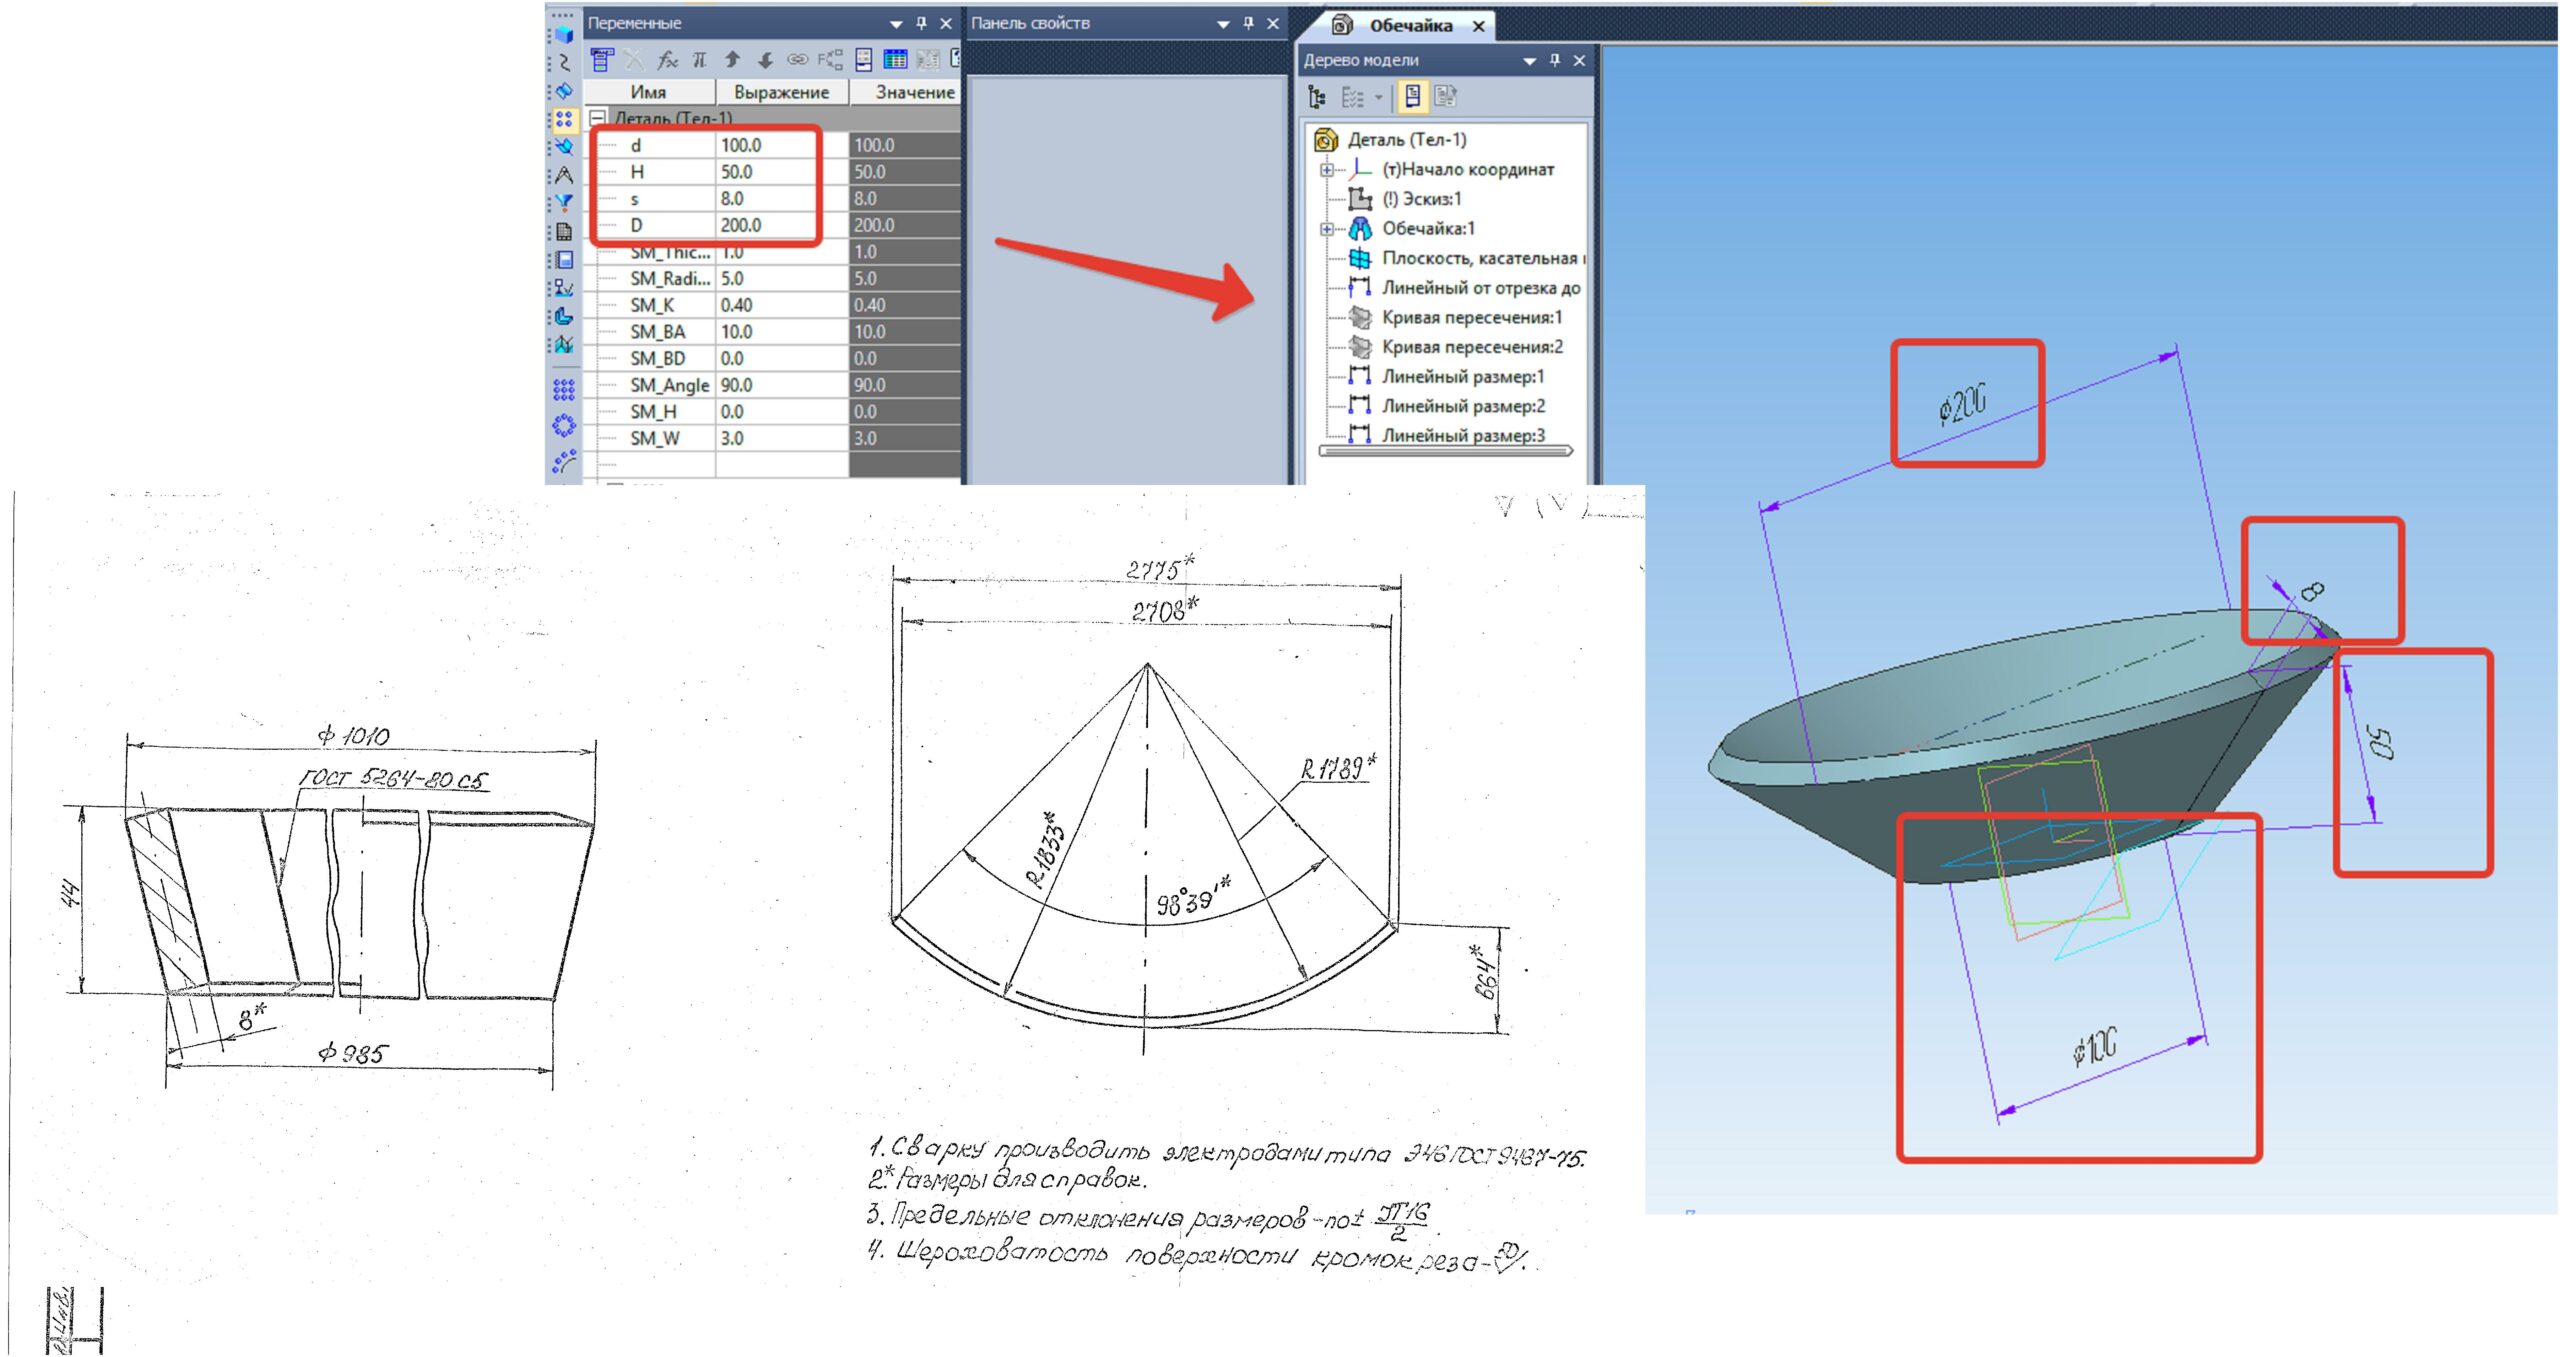Click the compass measurement icon in left toolbar
Image resolution: width=2560 pixels, height=1357 pixels.
tap(564, 176)
